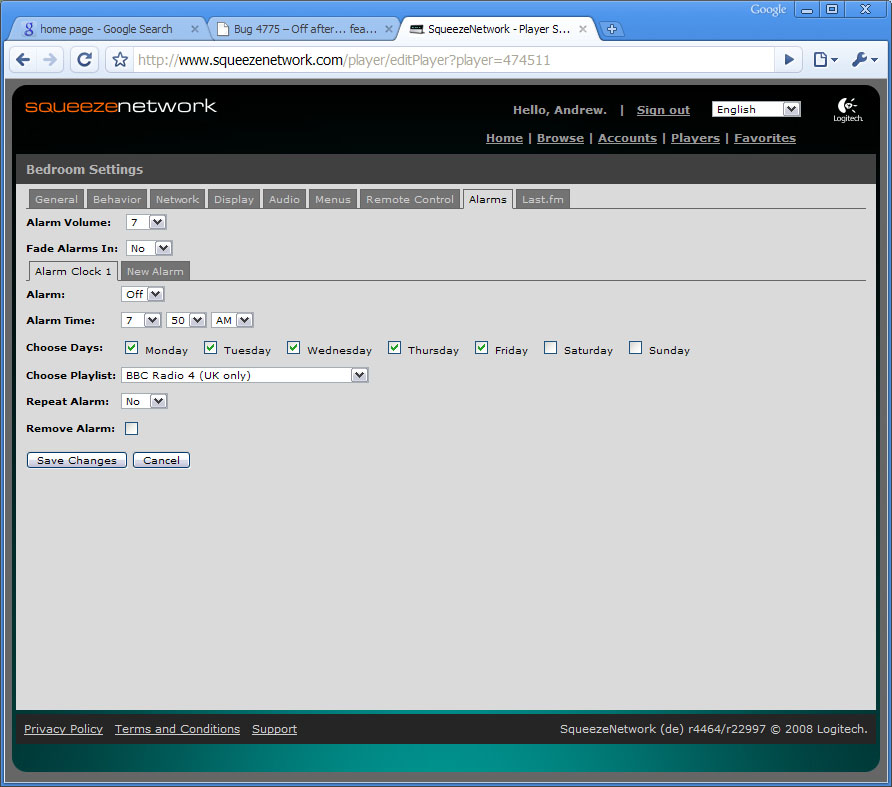Click the URL address bar

point(450,60)
